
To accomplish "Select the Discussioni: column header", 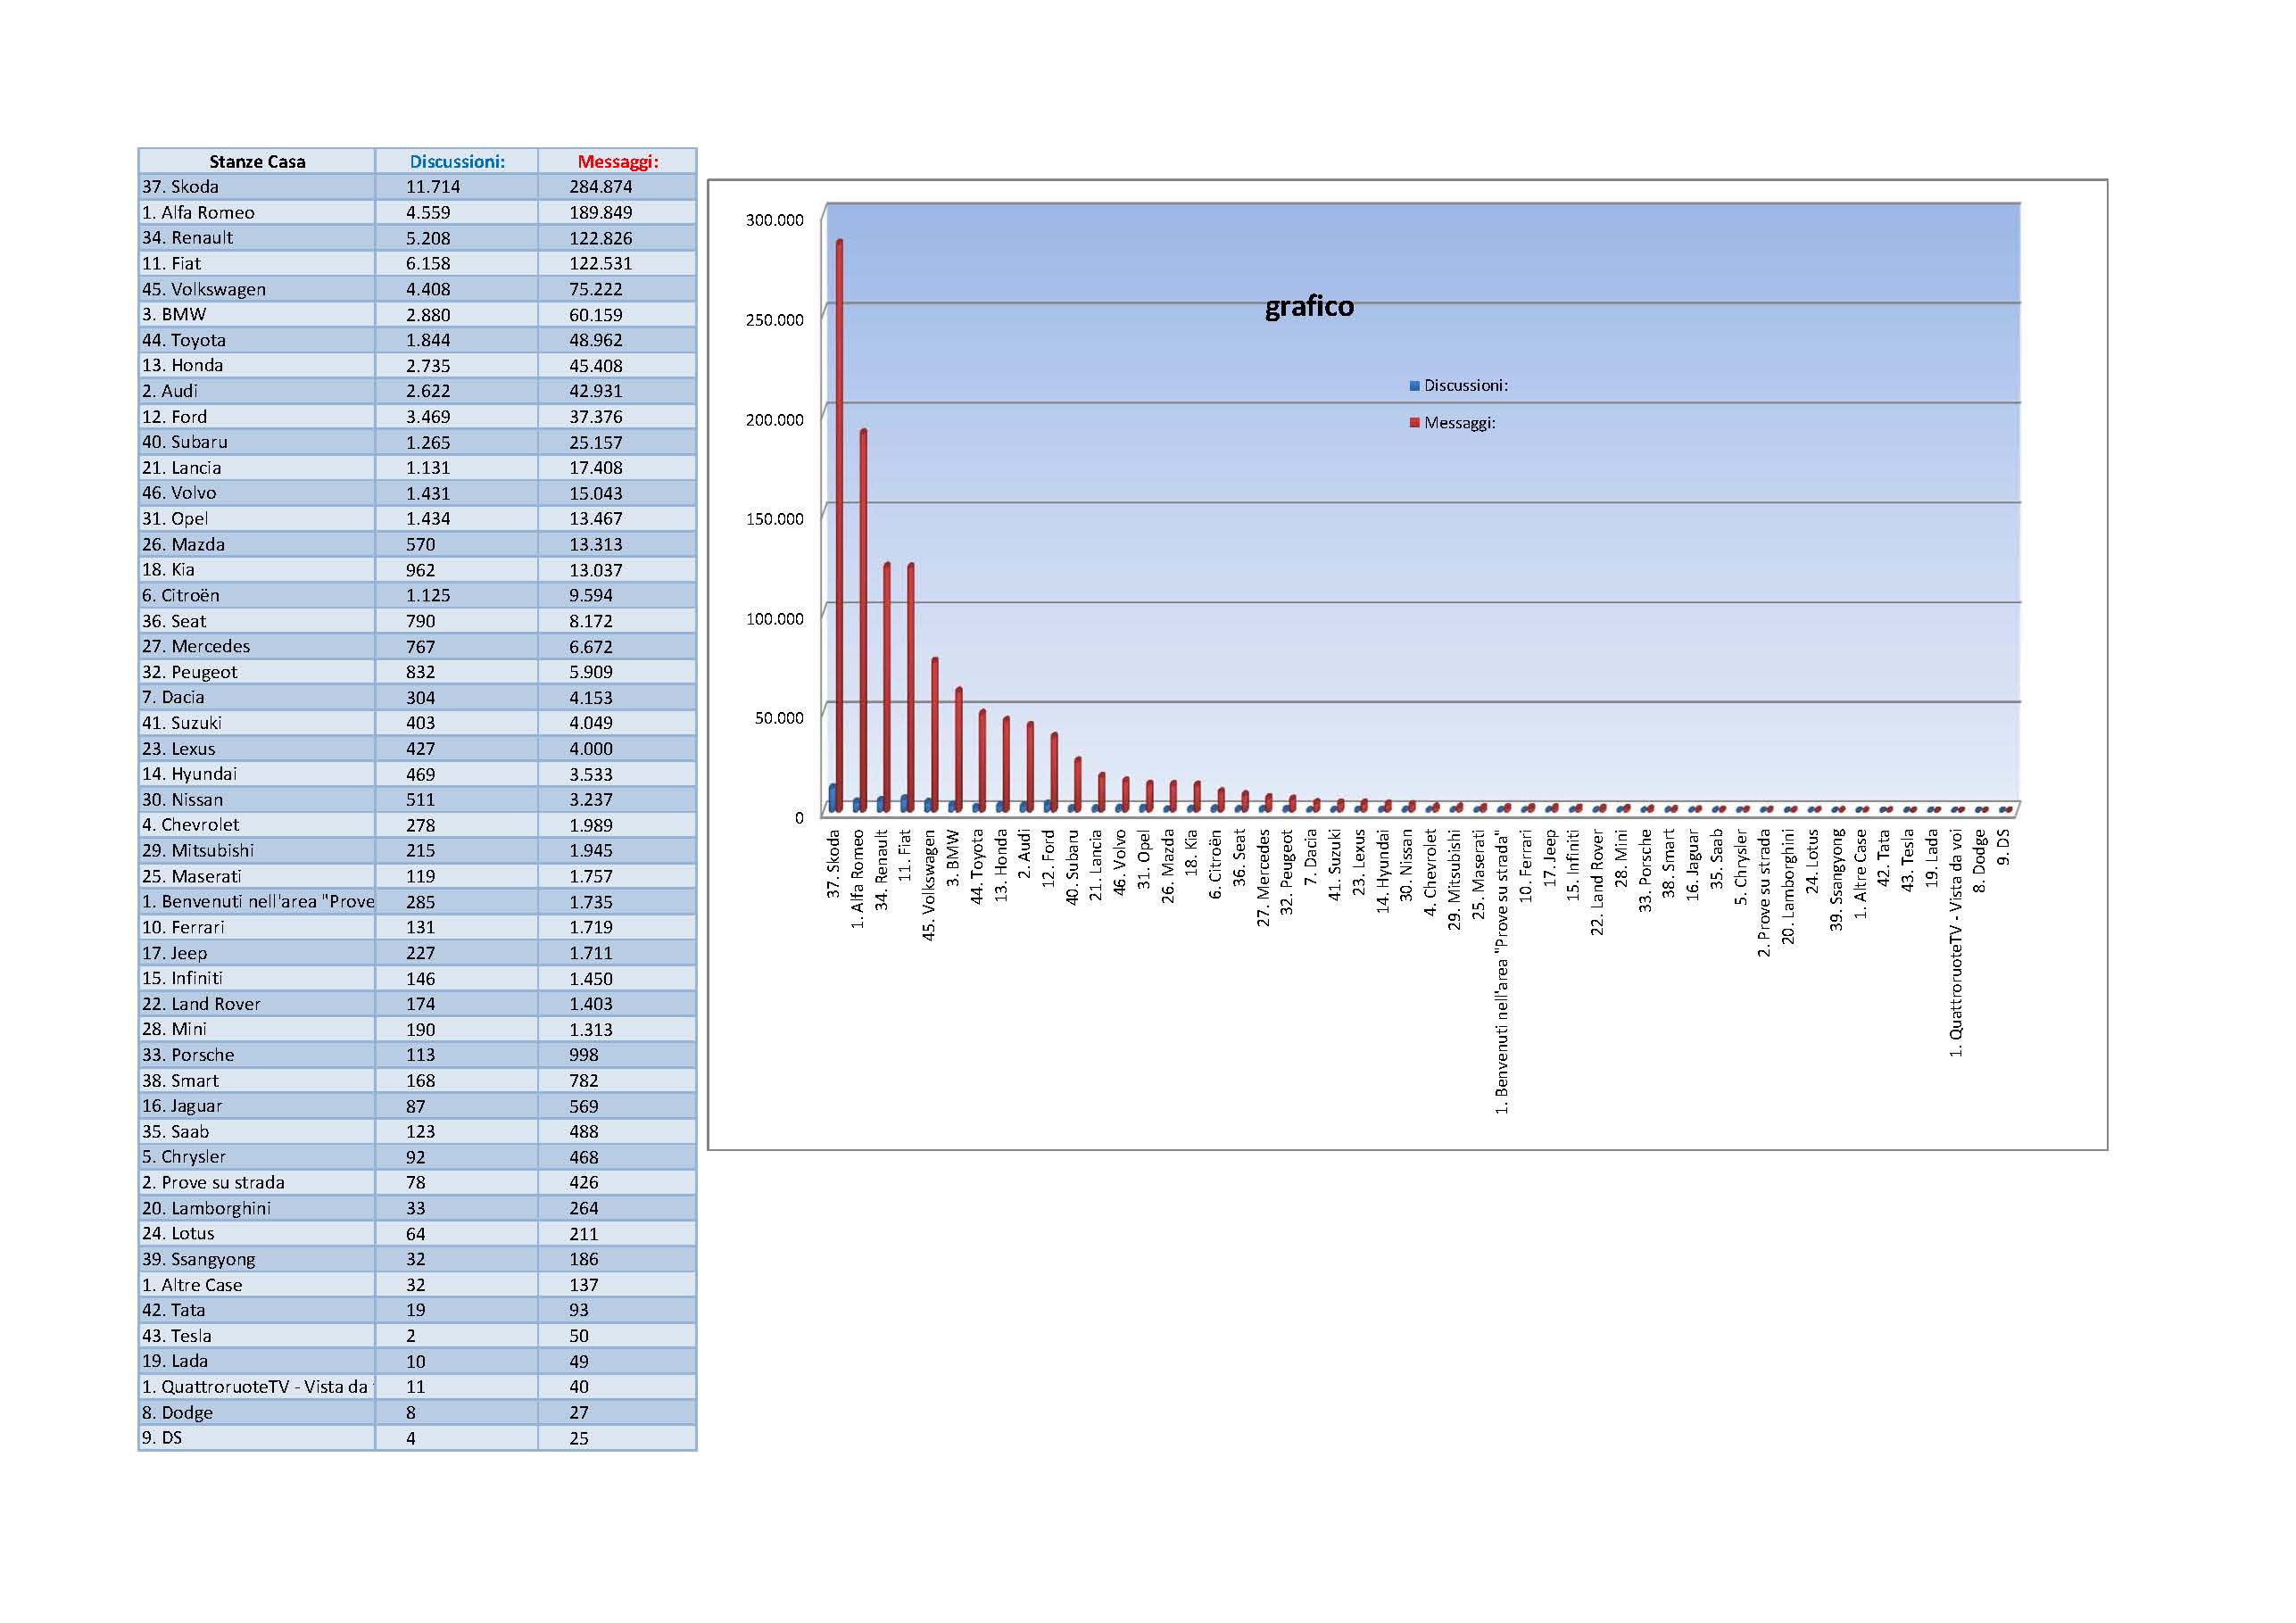I will [x=457, y=161].
